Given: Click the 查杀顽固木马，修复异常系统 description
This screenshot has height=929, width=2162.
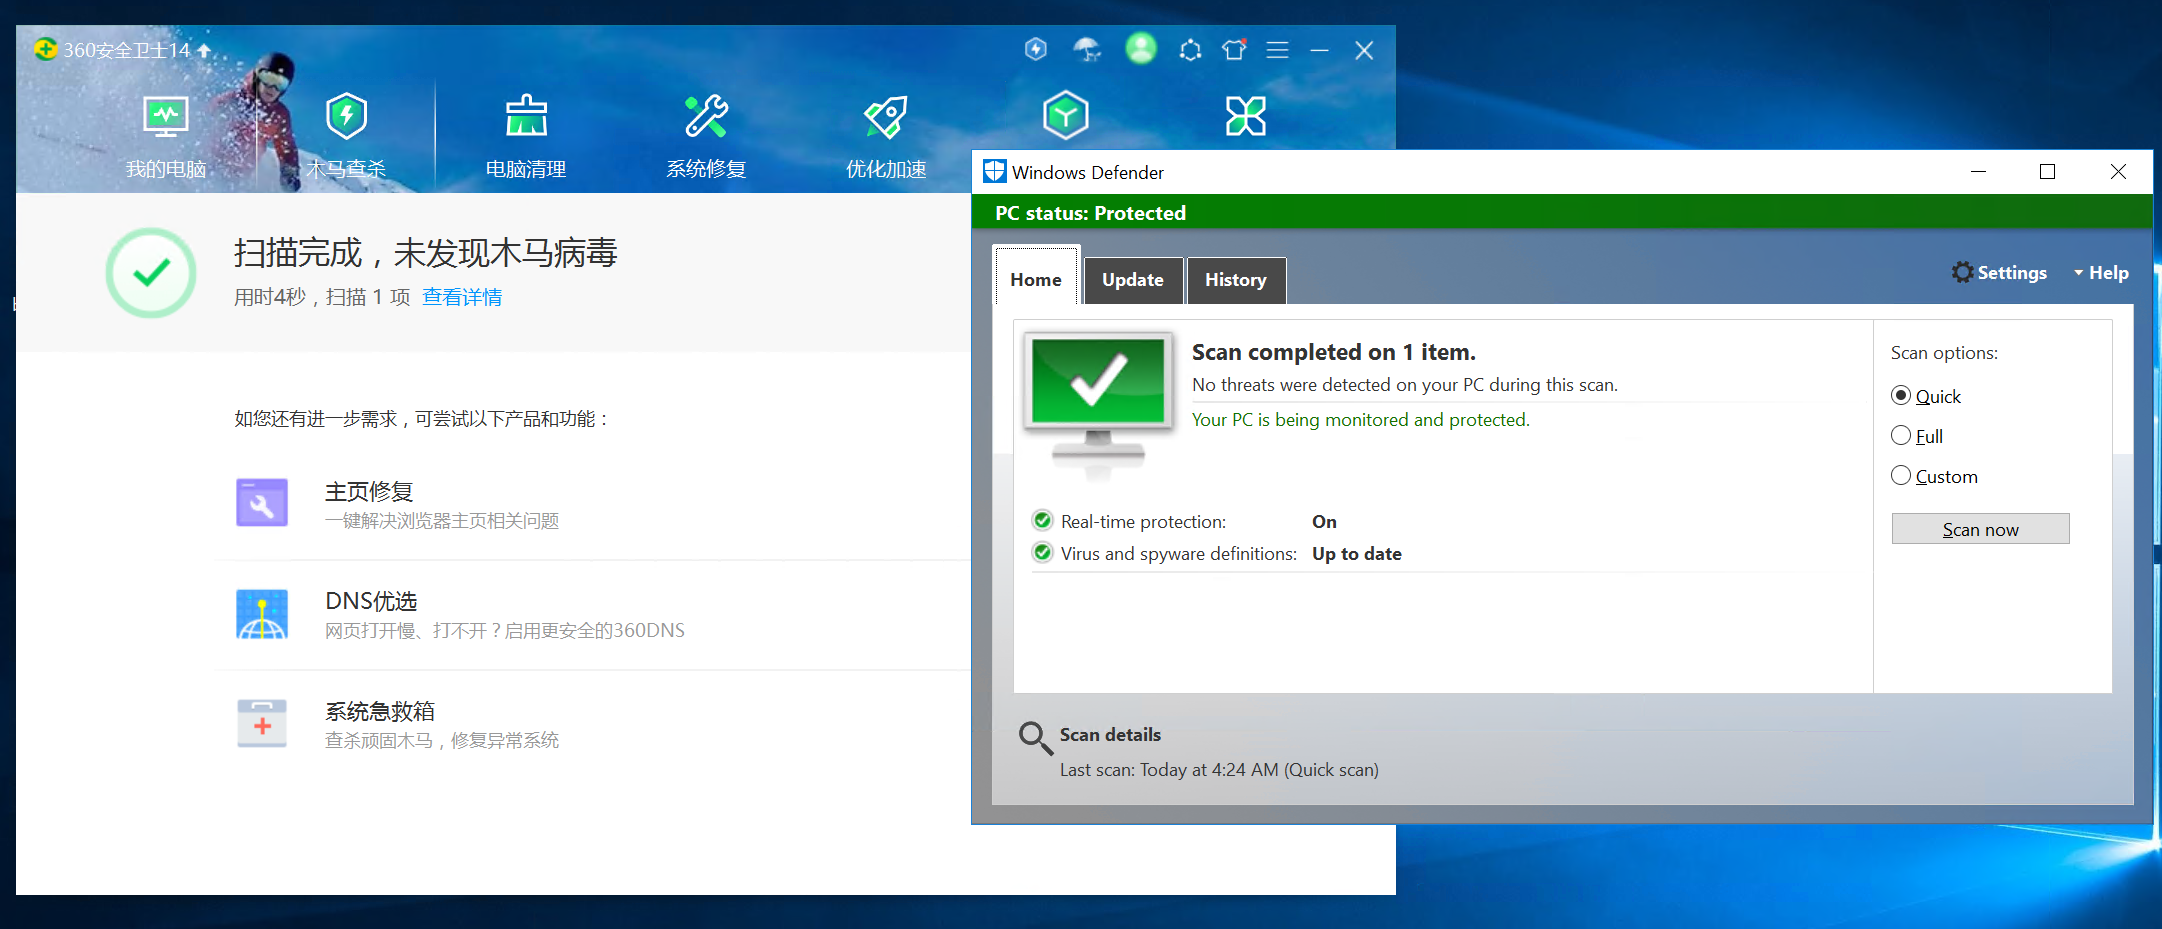Looking at the screenshot, I should tap(442, 741).
